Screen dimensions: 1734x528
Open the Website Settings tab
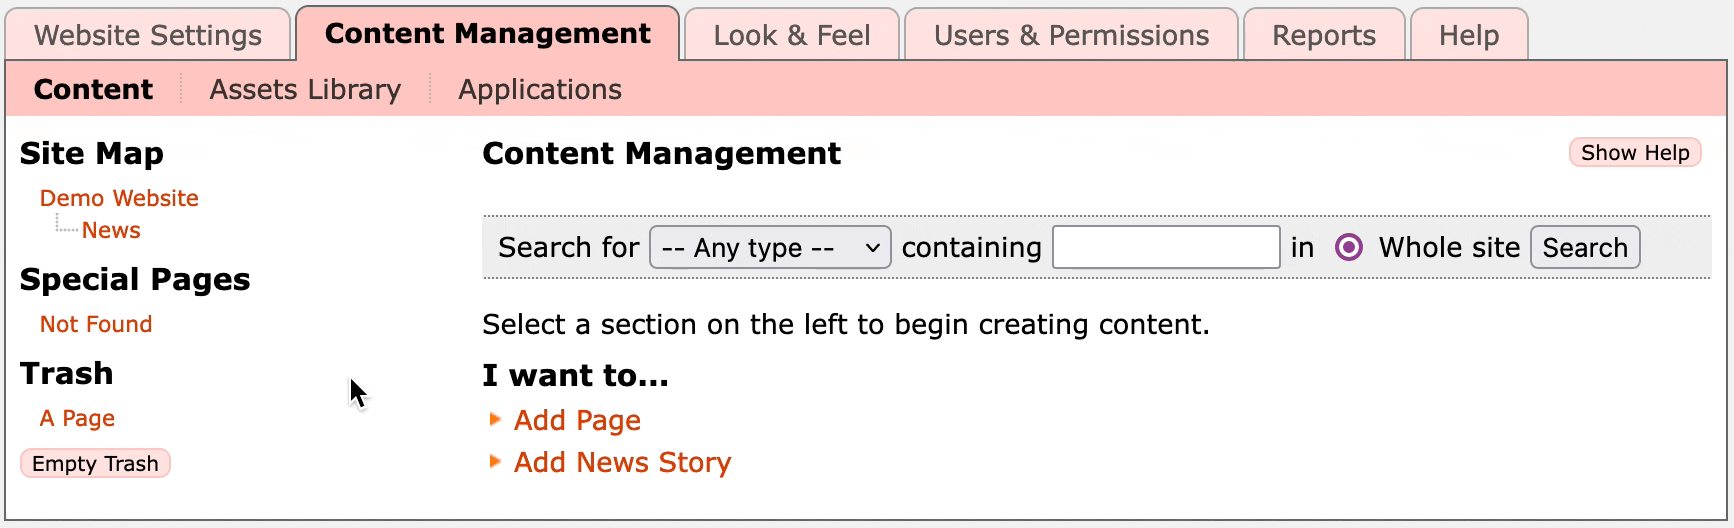(x=148, y=35)
